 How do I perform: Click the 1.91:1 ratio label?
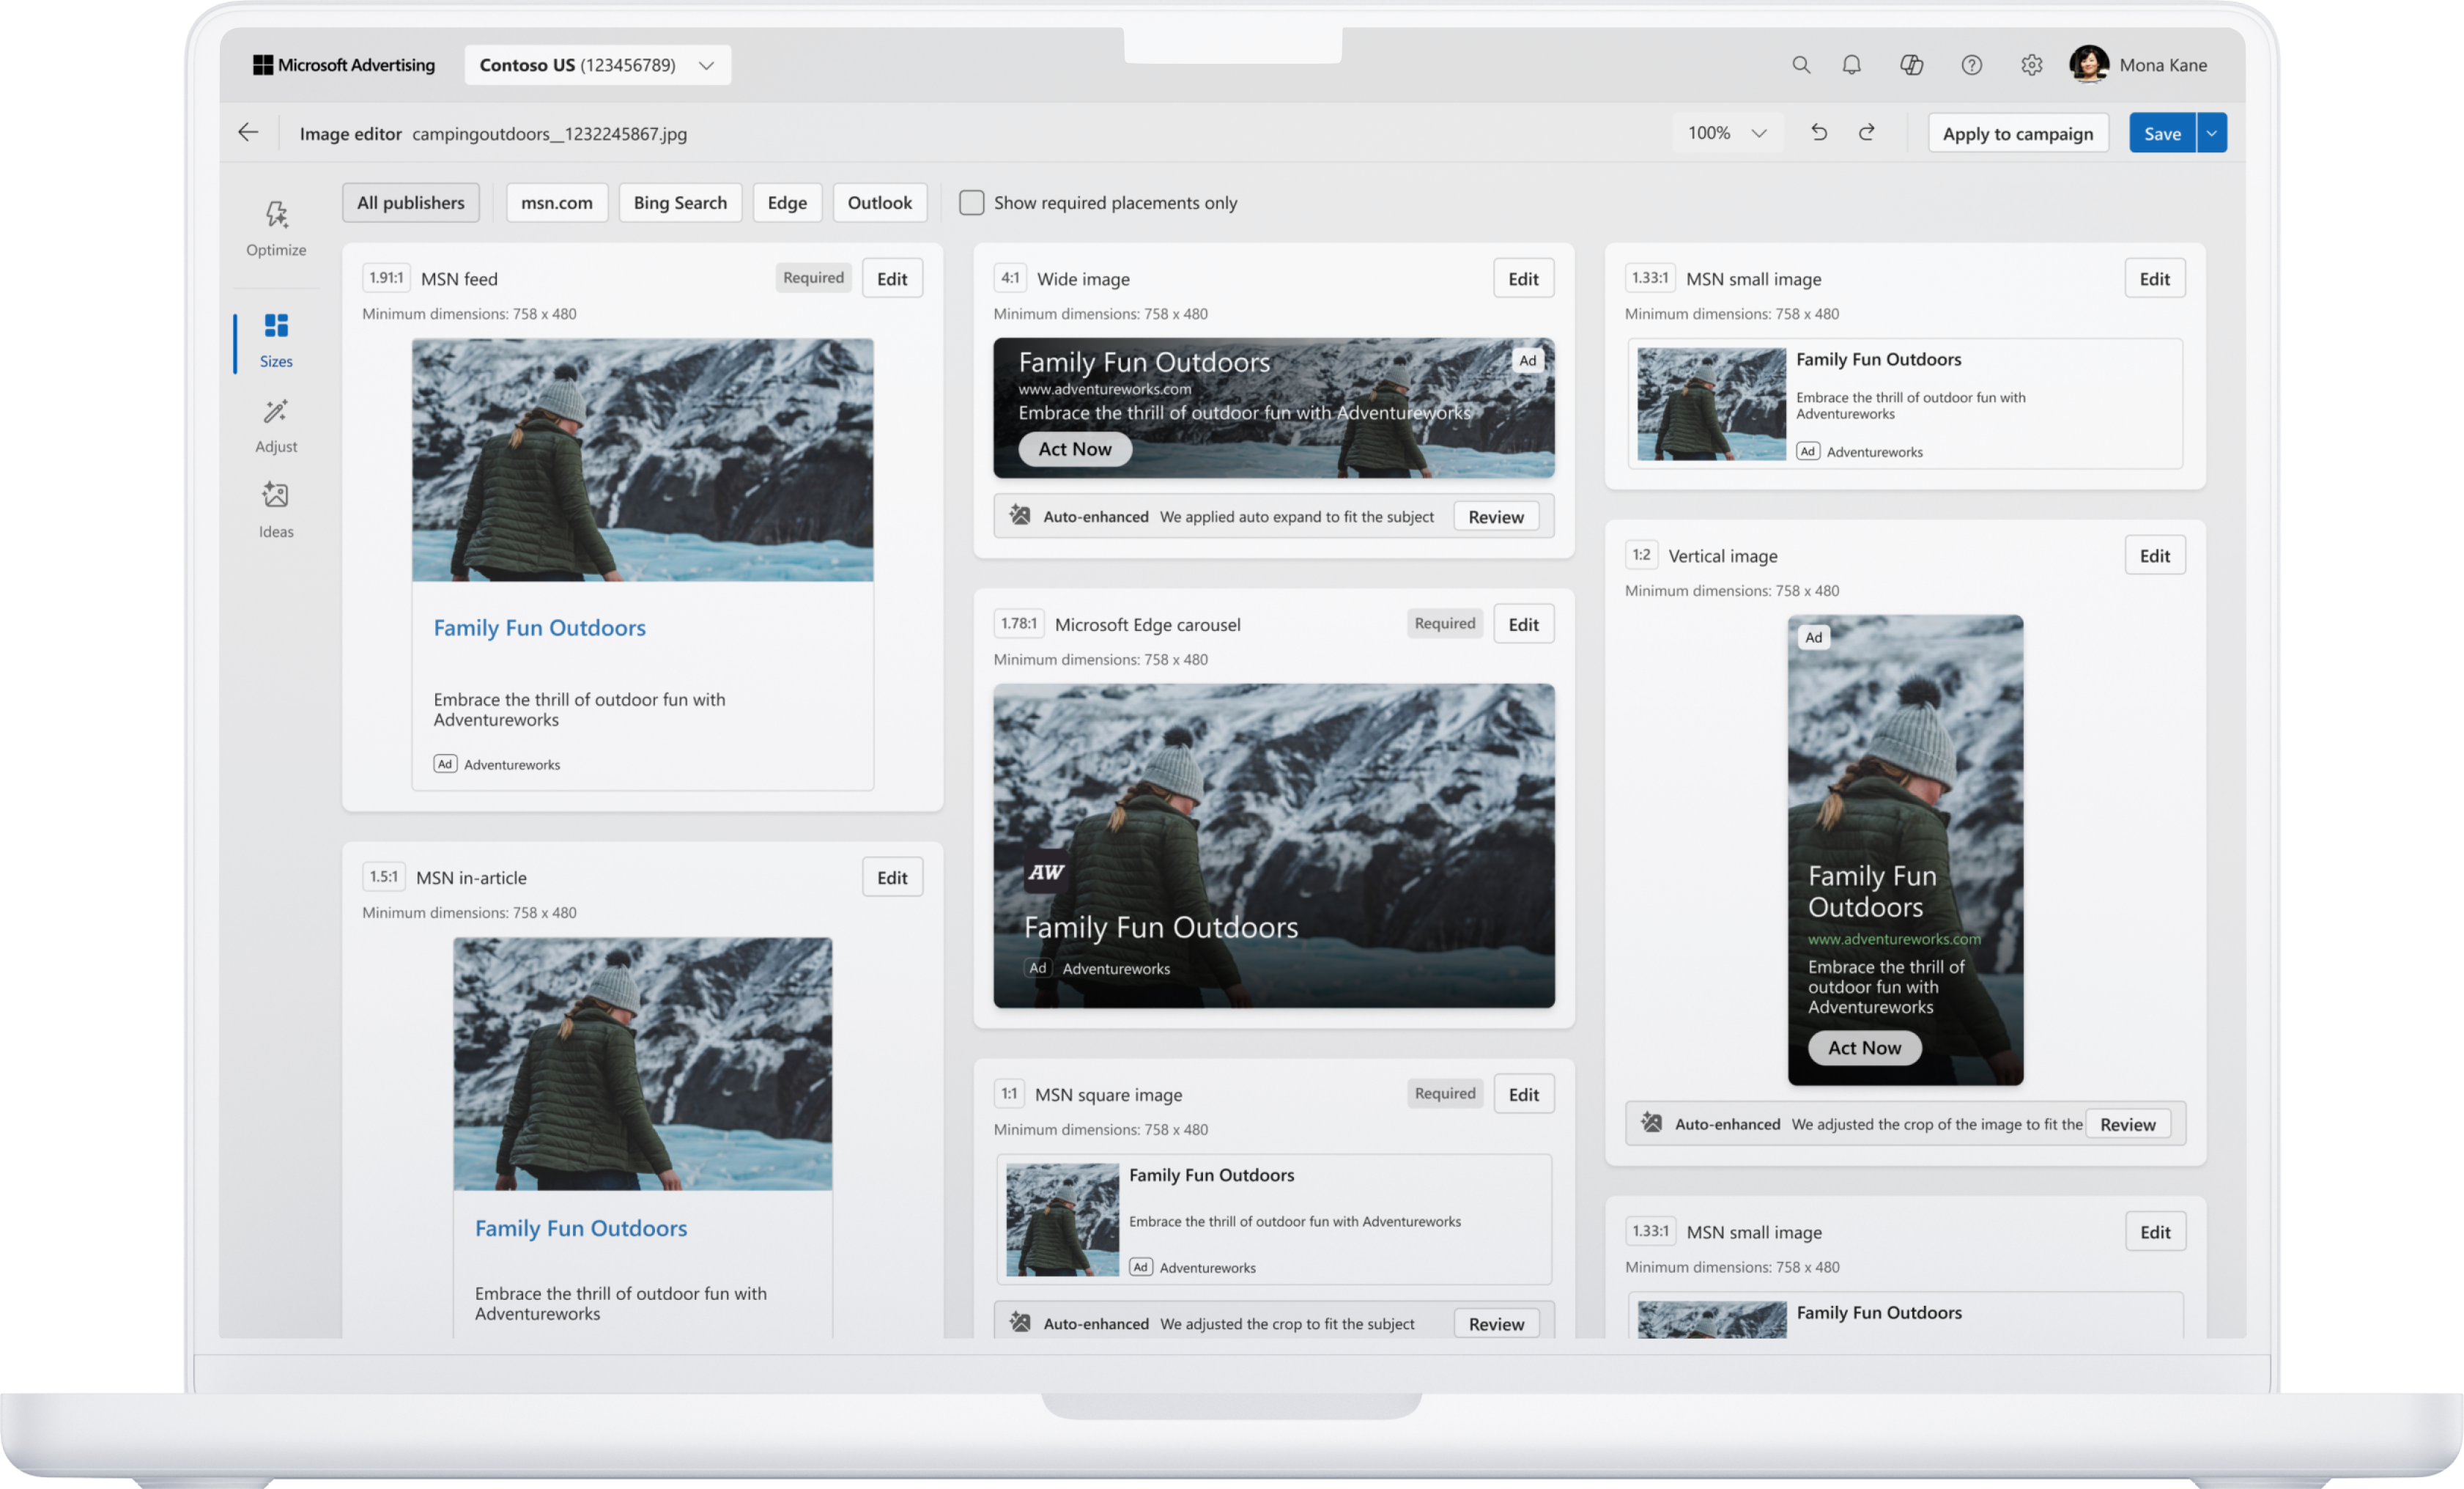point(386,278)
